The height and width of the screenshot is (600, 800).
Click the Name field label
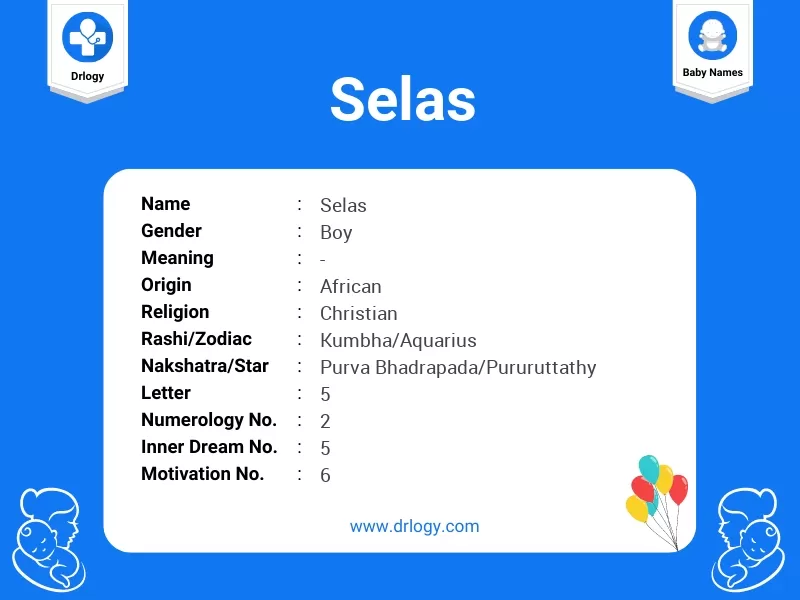tap(165, 204)
